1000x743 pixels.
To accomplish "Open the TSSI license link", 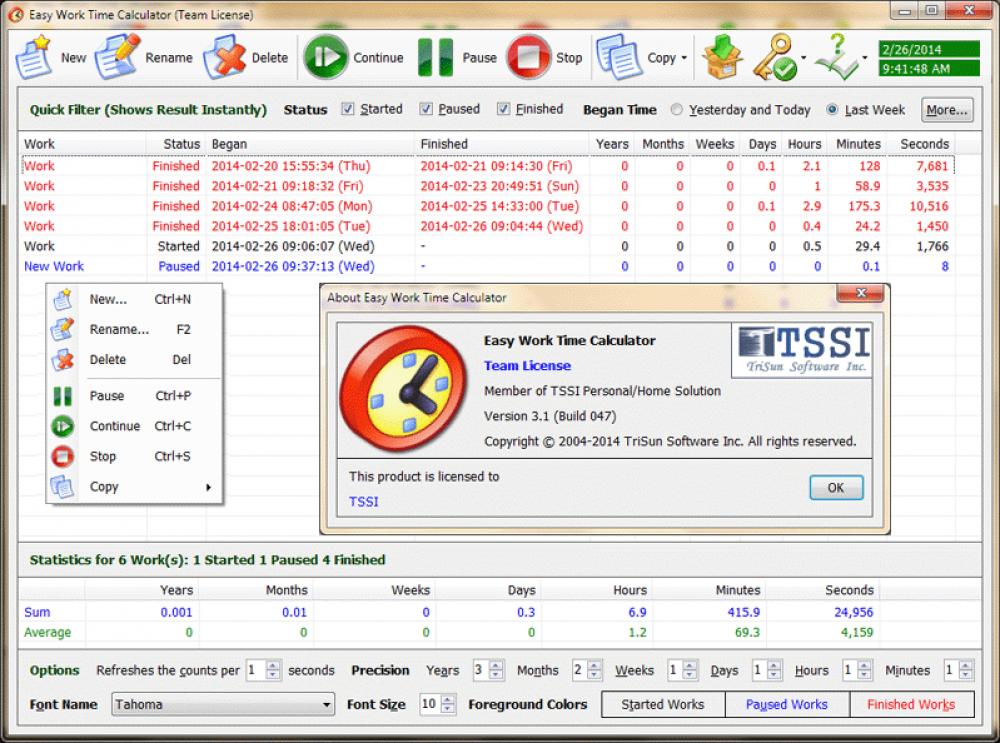I will (x=362, y=501).
